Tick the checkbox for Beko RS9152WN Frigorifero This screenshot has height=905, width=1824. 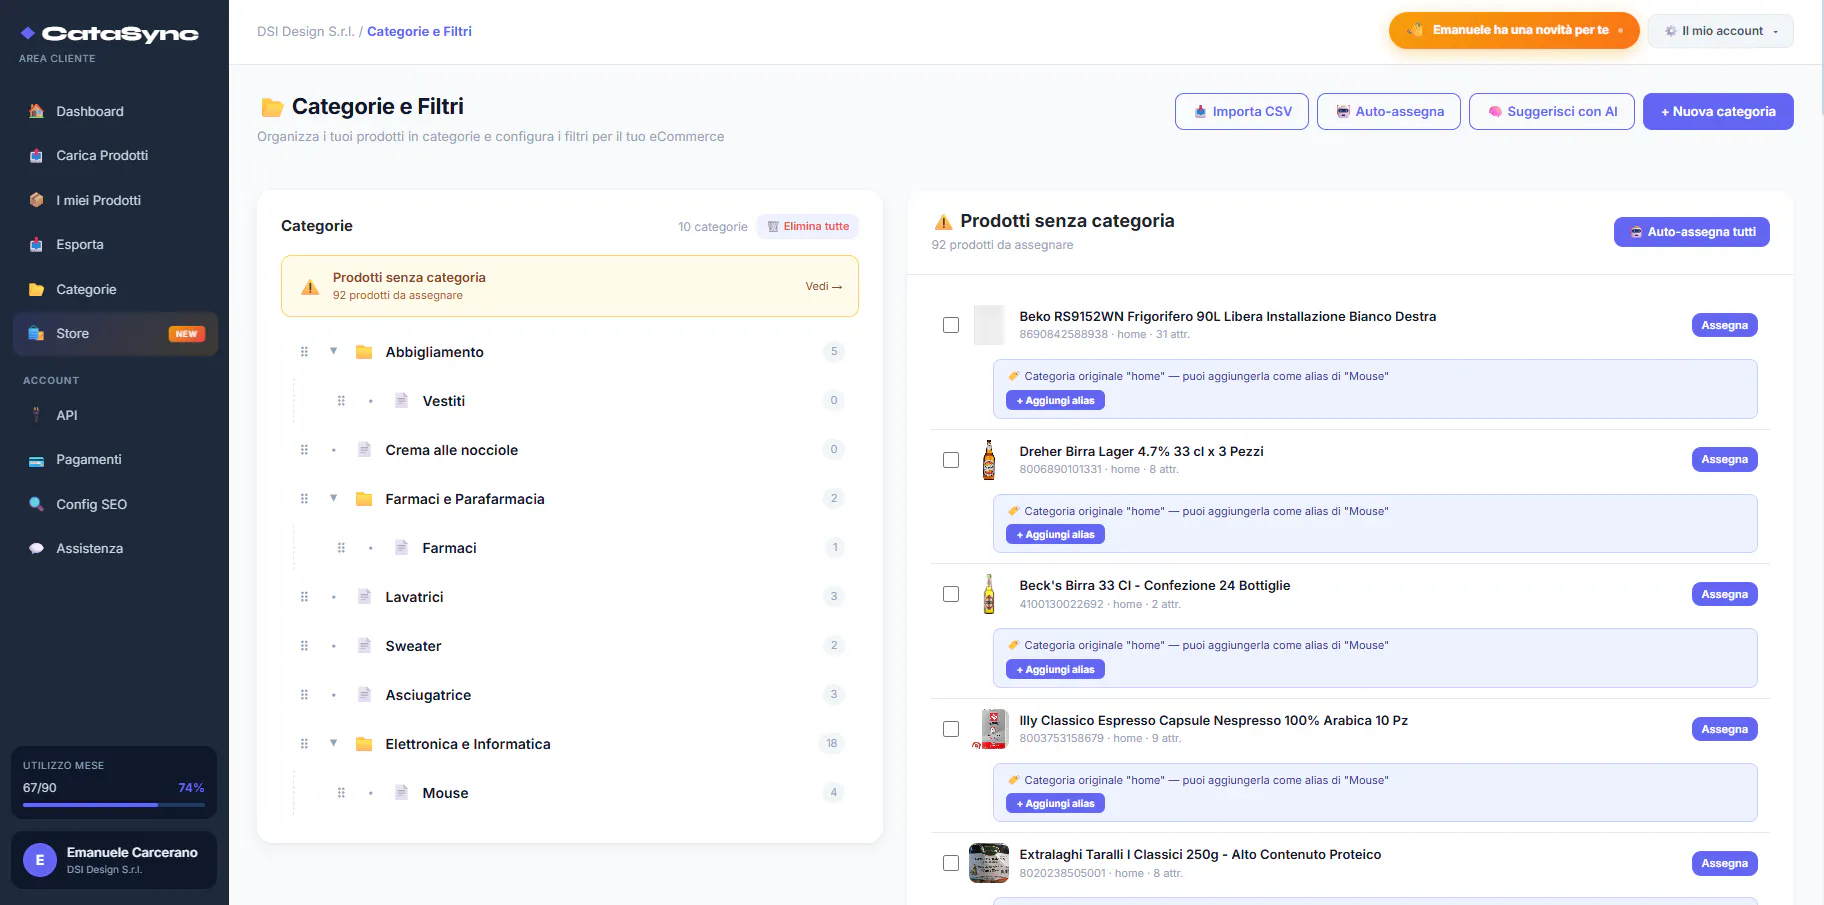(x=951, y=325)
